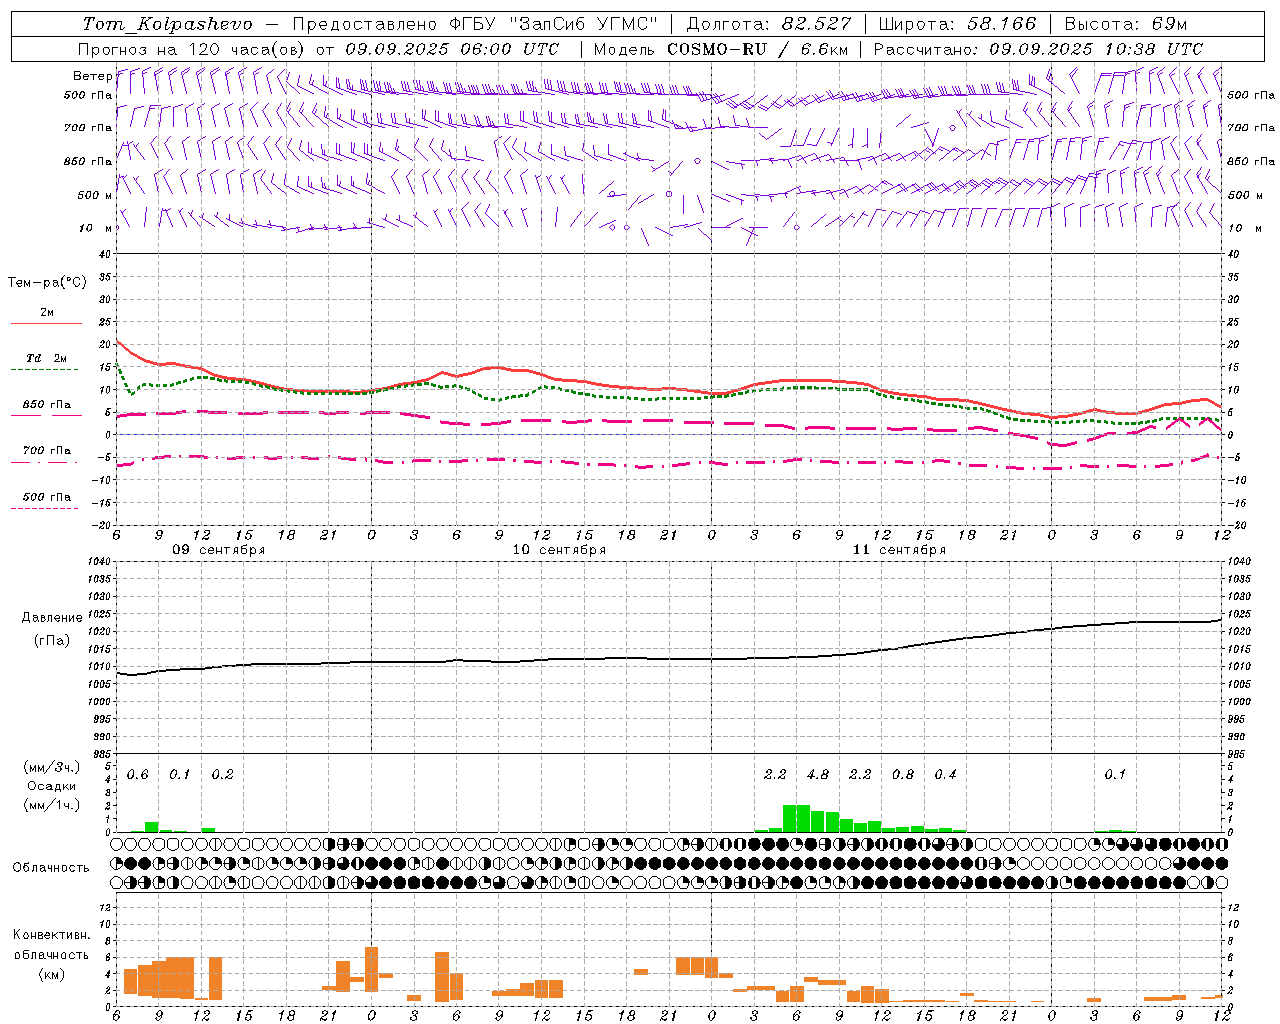Viewport: 1280px width, 1024px height.
Task: Click the Высота: 69м elevation value
Action: point(1125,23)
